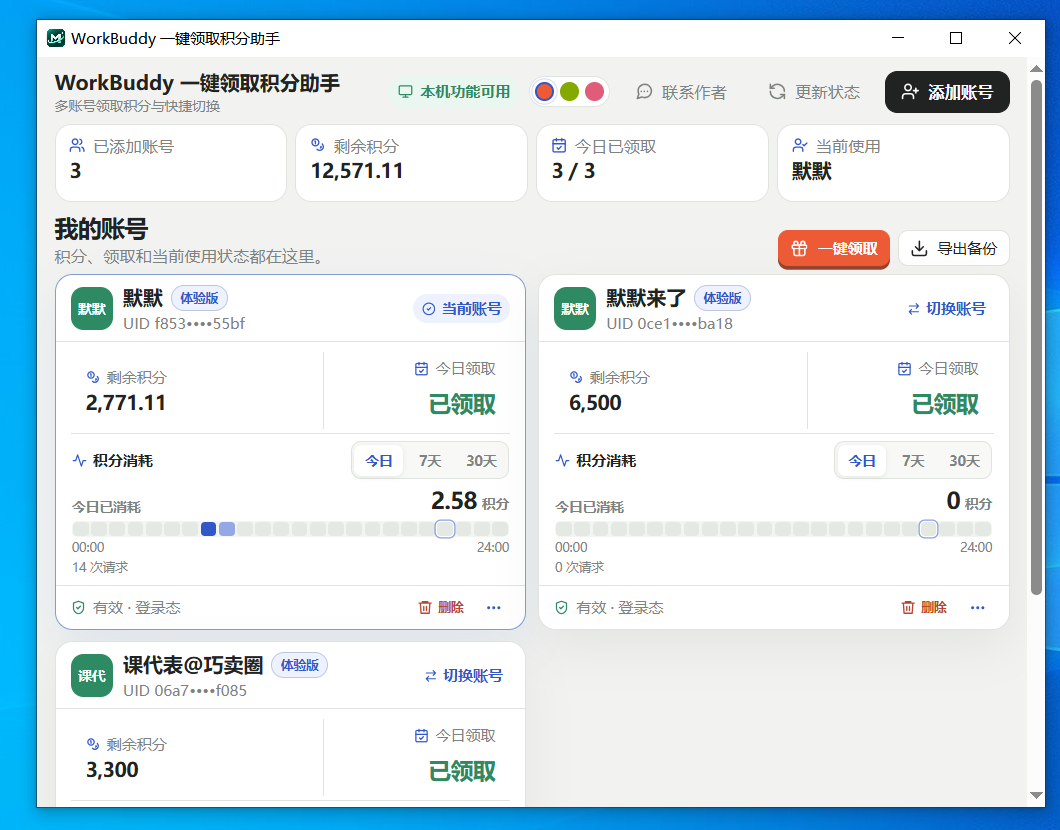The width and height of the screenshot is (1060, 830).
Task: Click 本机功能可用 status badge
Action: pyautogui.click(x=454, y=92)
